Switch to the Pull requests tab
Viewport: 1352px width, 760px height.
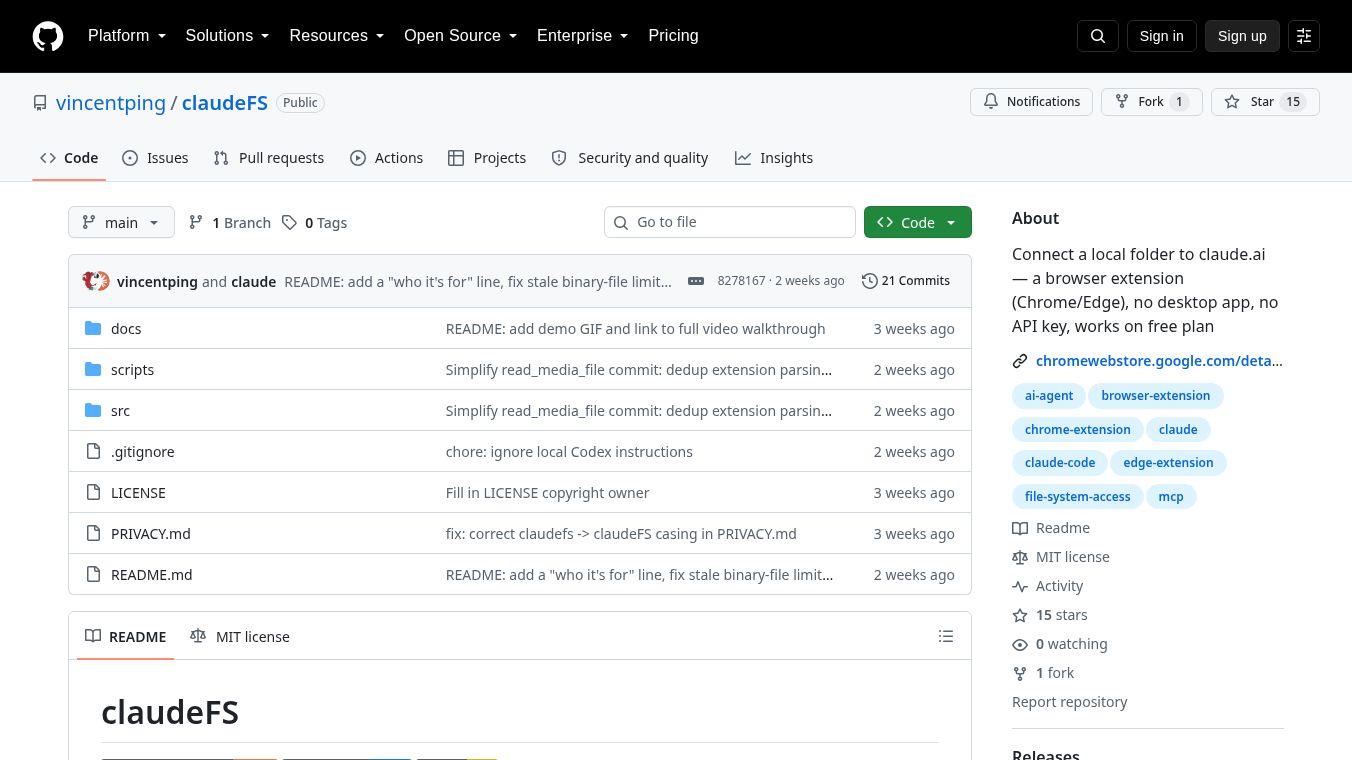click(269, 158)
